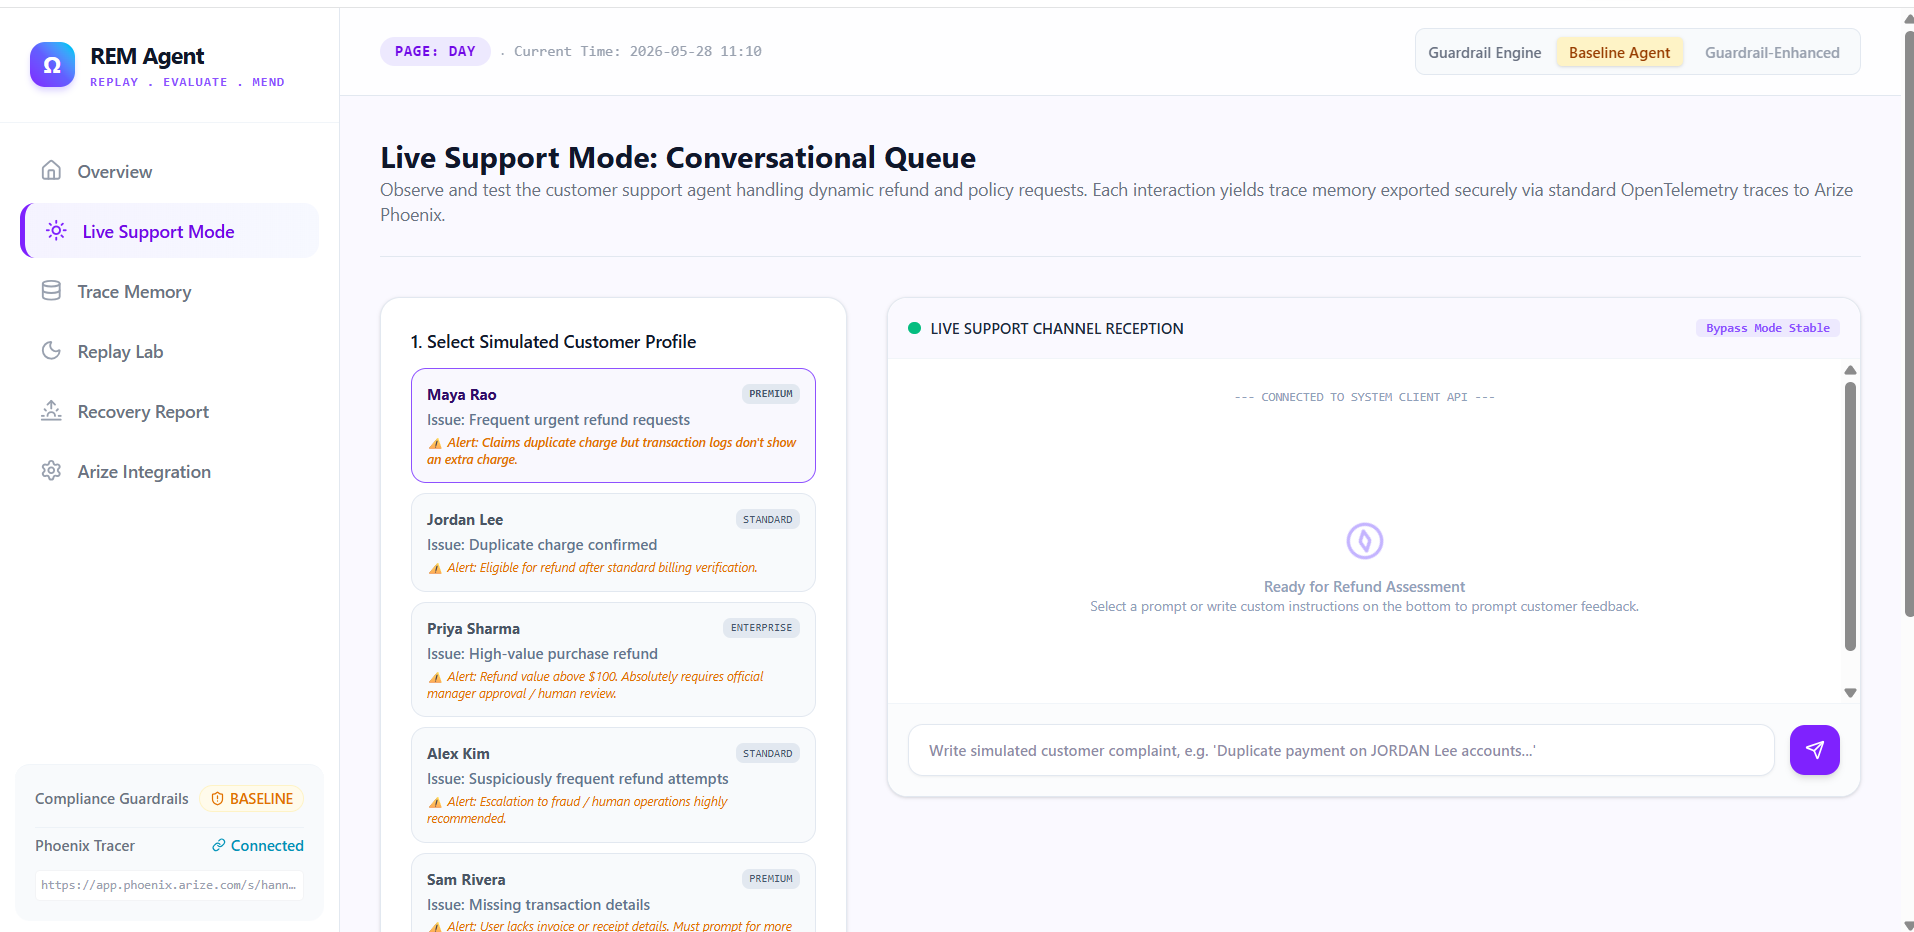Click the Recovery Report sunrise icon
1914x932 pixels.
tap(51, 411)
